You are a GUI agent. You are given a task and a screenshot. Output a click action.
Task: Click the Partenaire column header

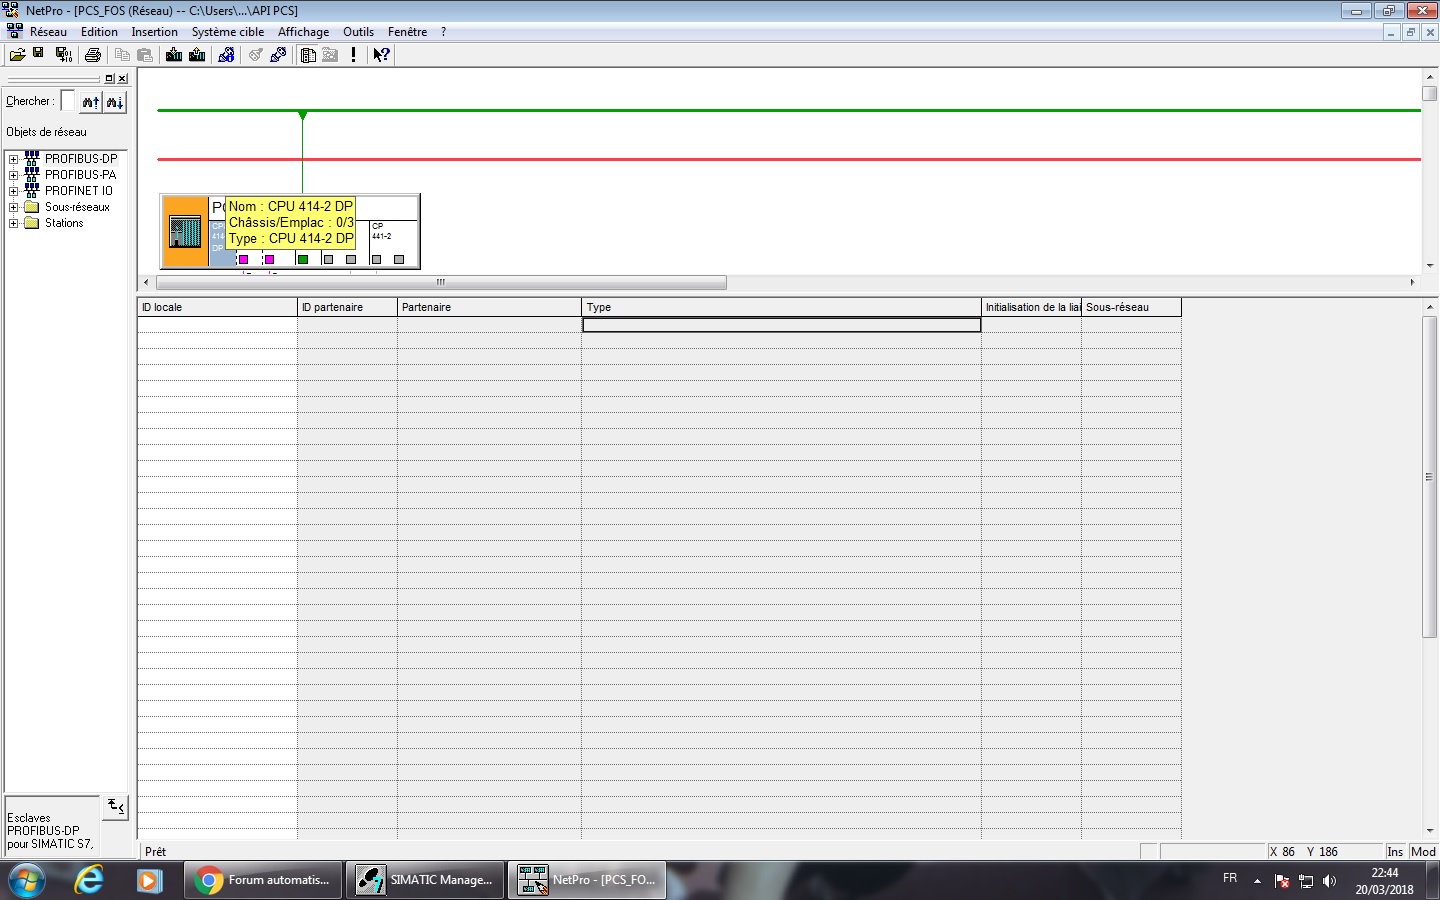pyautogui.click(x=489, y=307)
